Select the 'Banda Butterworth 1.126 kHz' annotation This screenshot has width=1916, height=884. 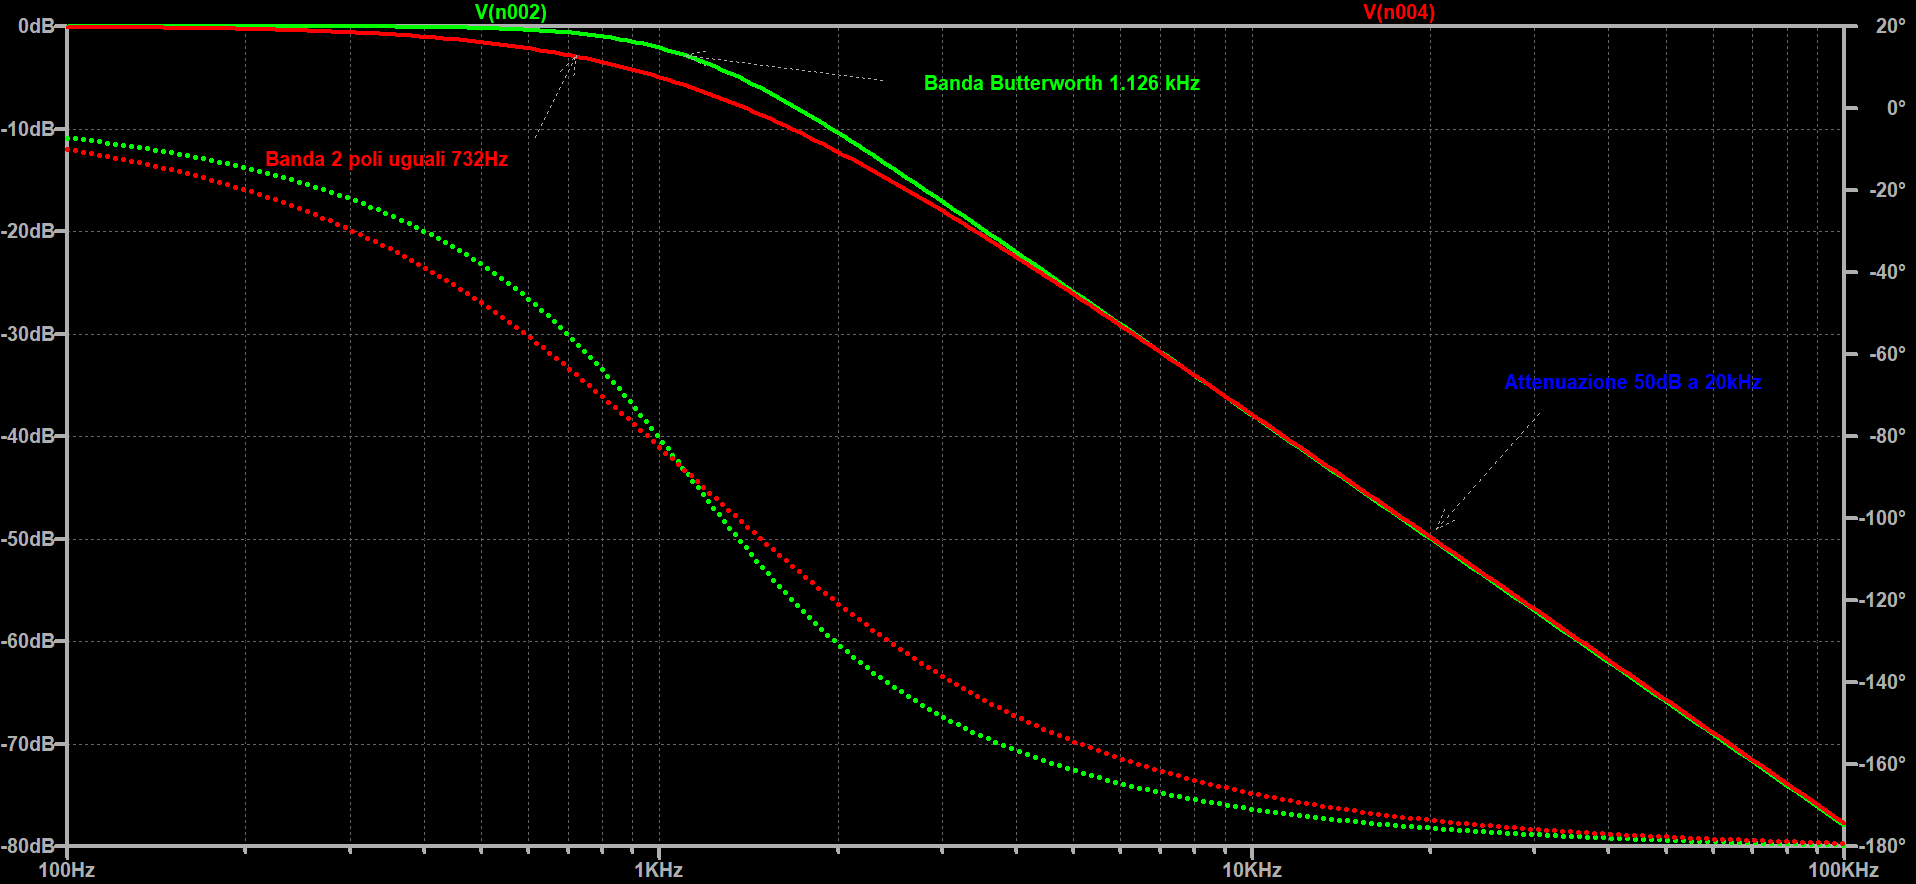1061,83
